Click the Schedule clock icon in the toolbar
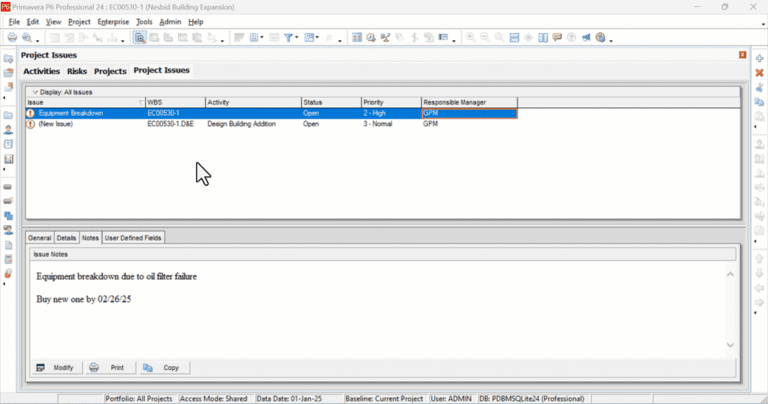 point(371,38)
